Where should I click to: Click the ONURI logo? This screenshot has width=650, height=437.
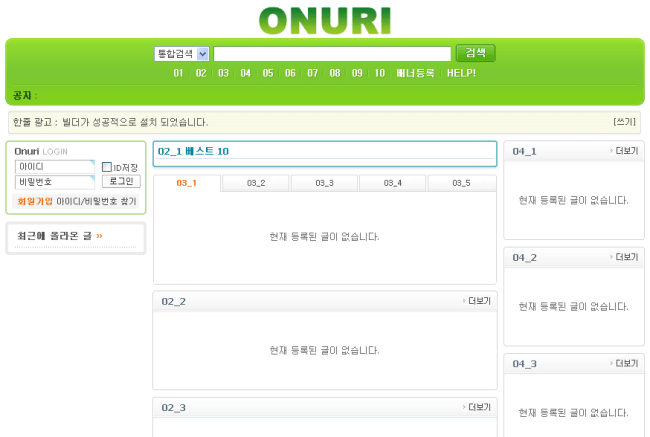pos(324,20)
